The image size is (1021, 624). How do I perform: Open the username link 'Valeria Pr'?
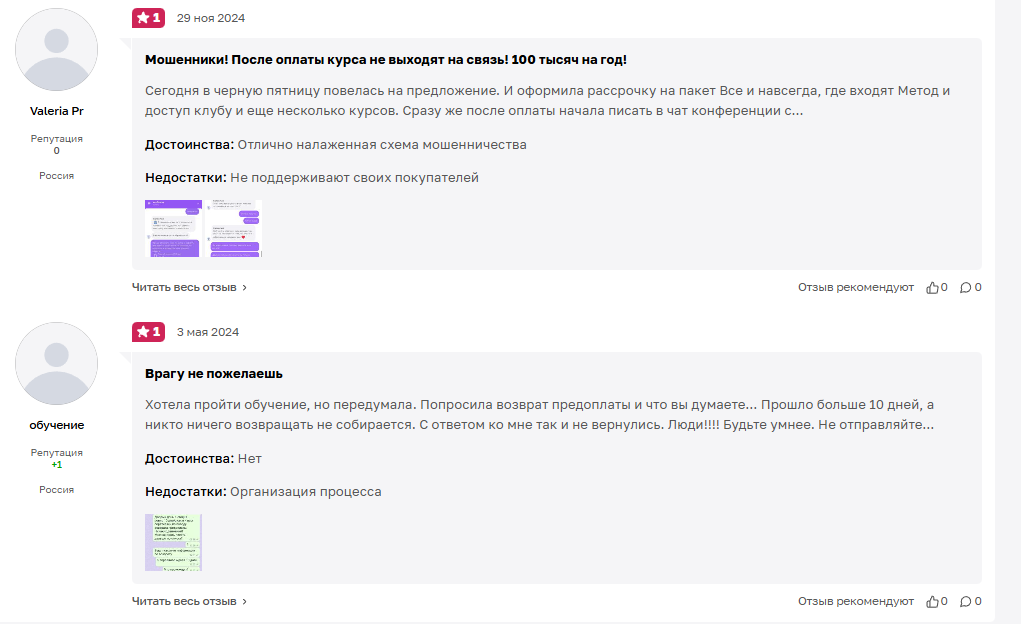point(57,111)
